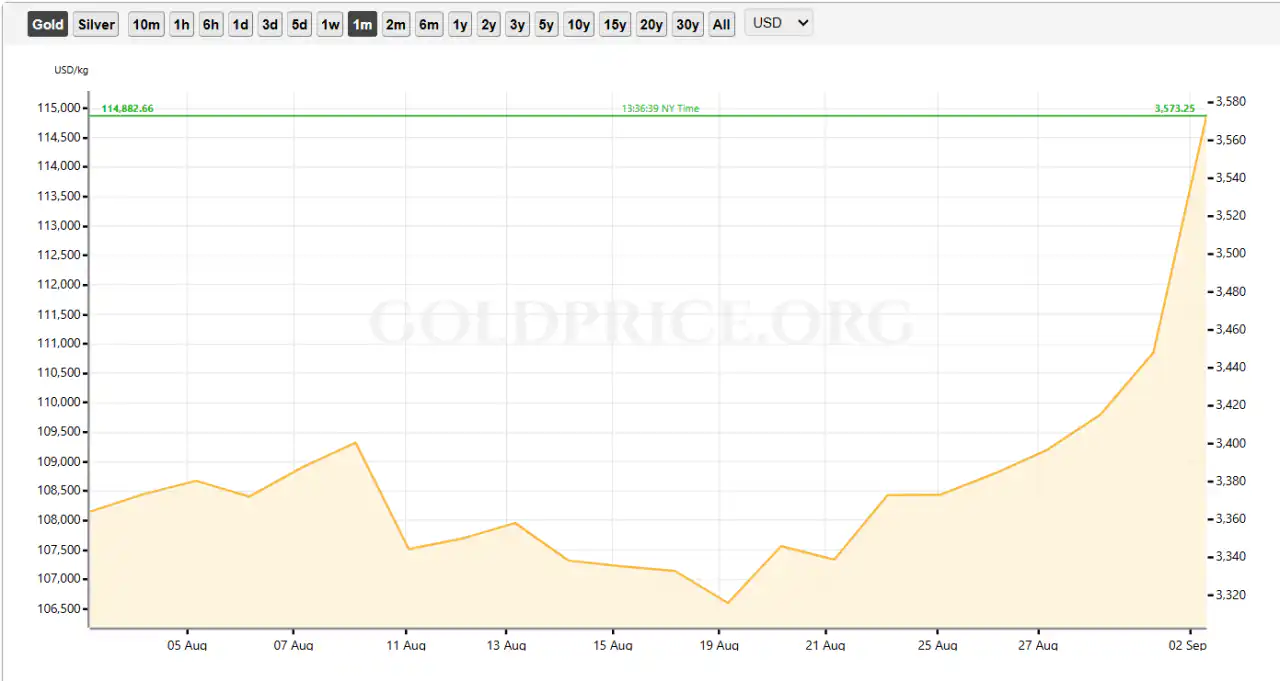Viewport: 1280px width, 681px height.
Task: Switch to the 2 month chart
Action: (x=395, y=23)
